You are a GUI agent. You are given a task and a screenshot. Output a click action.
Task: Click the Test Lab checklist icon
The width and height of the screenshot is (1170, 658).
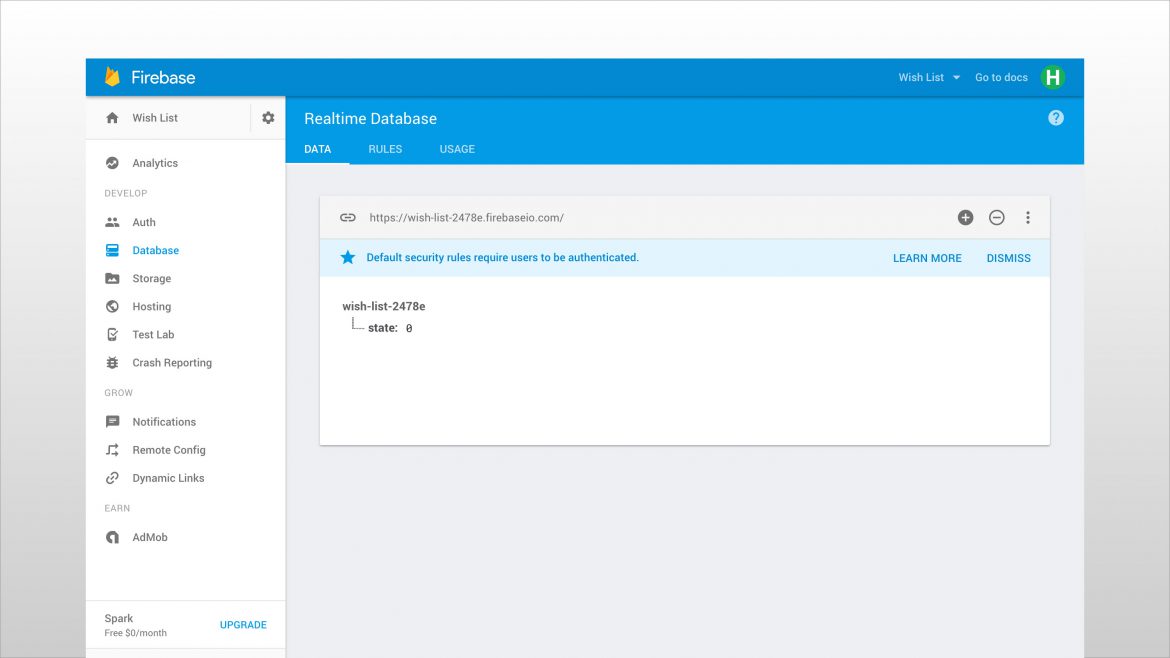pyautogui.click(x=112, y=334)
